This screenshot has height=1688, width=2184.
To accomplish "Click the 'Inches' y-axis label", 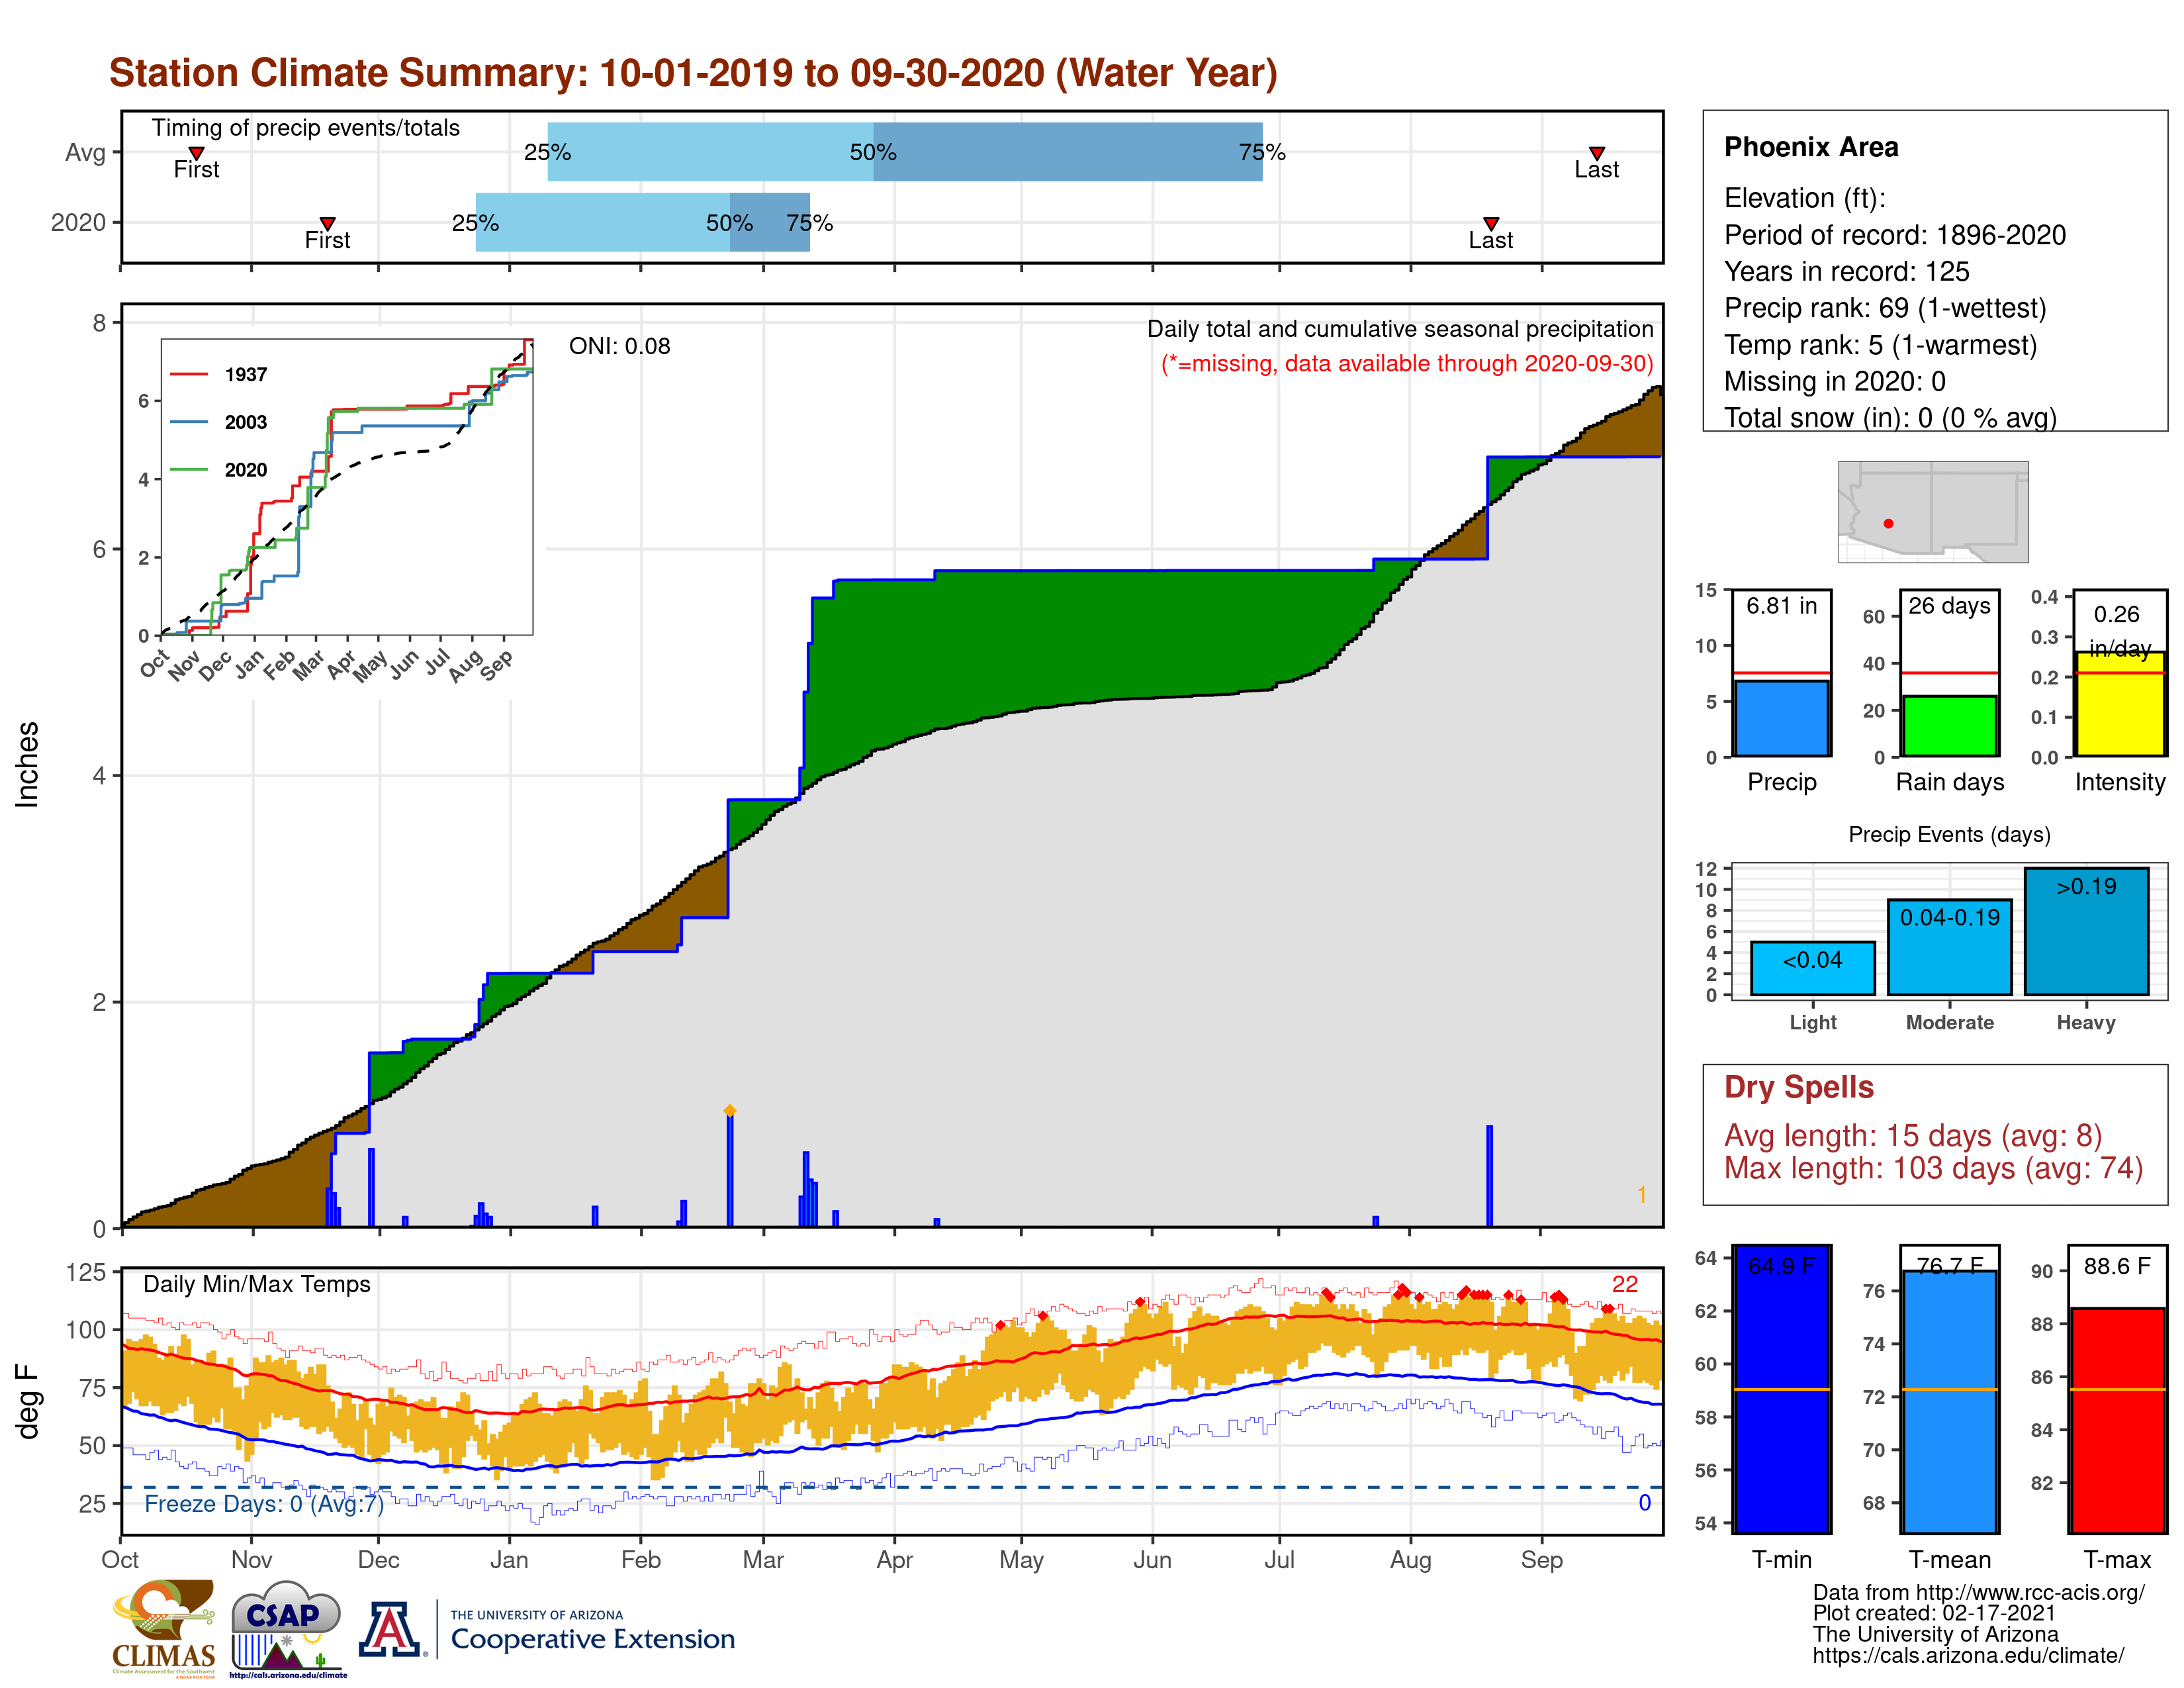I will coord(27,765).
